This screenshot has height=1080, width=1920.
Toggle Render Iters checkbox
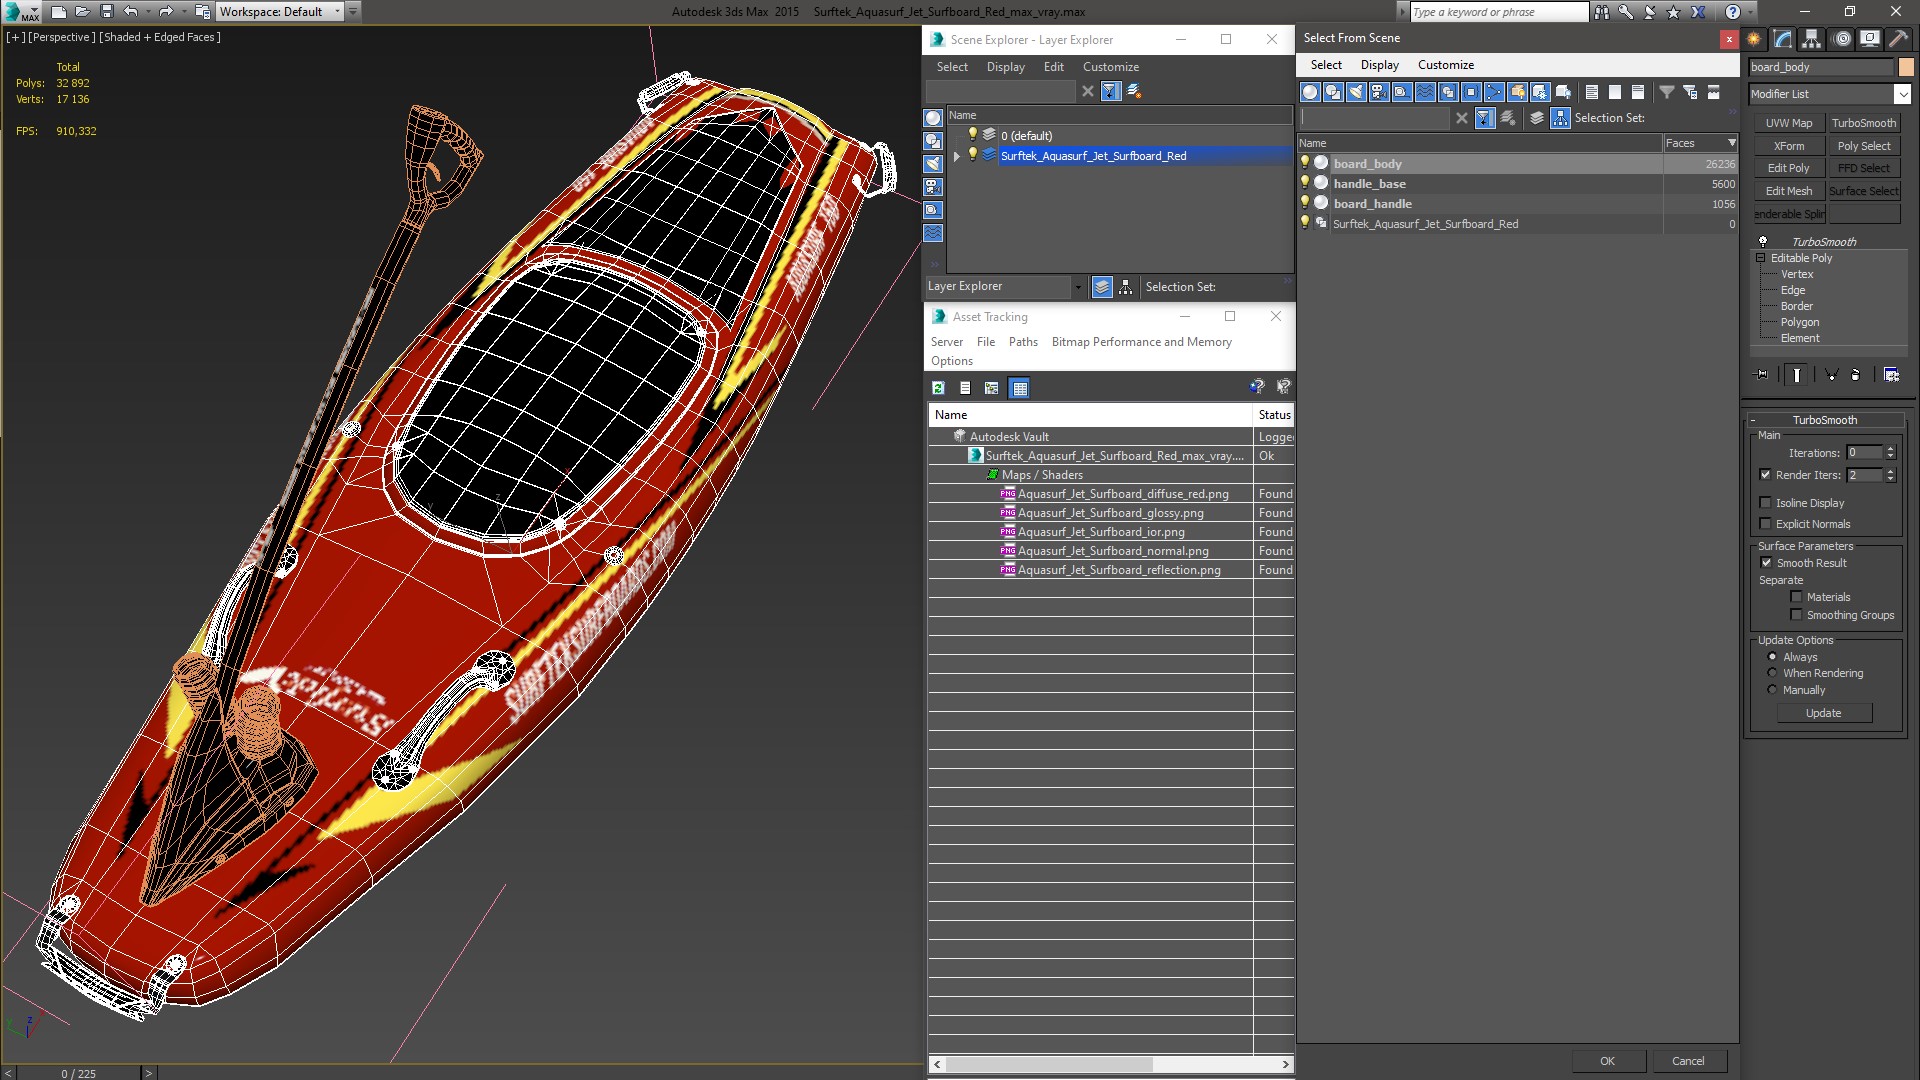[x=1765, y=475]
